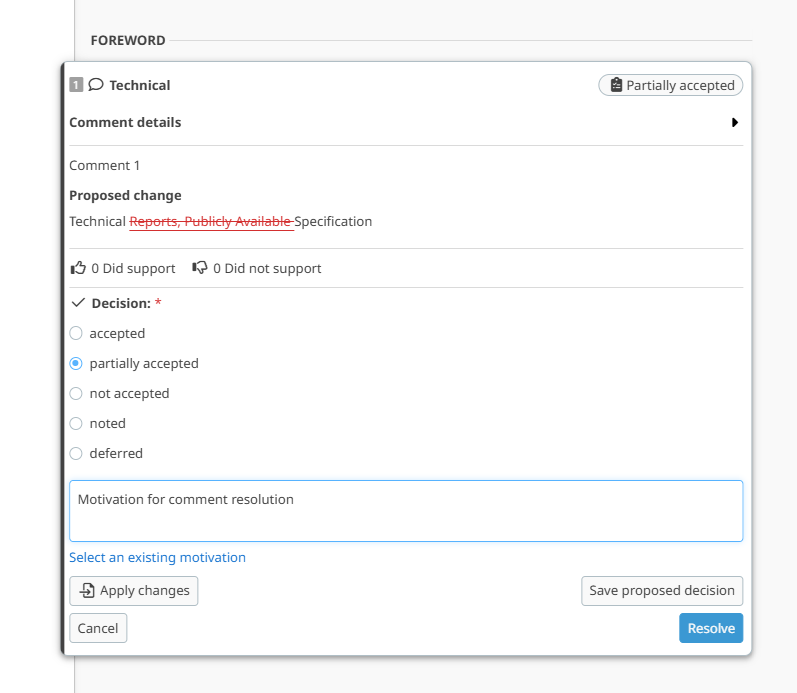Select the accepted decision option
This screenshot has width=797, height=693.
click(76, 333)
